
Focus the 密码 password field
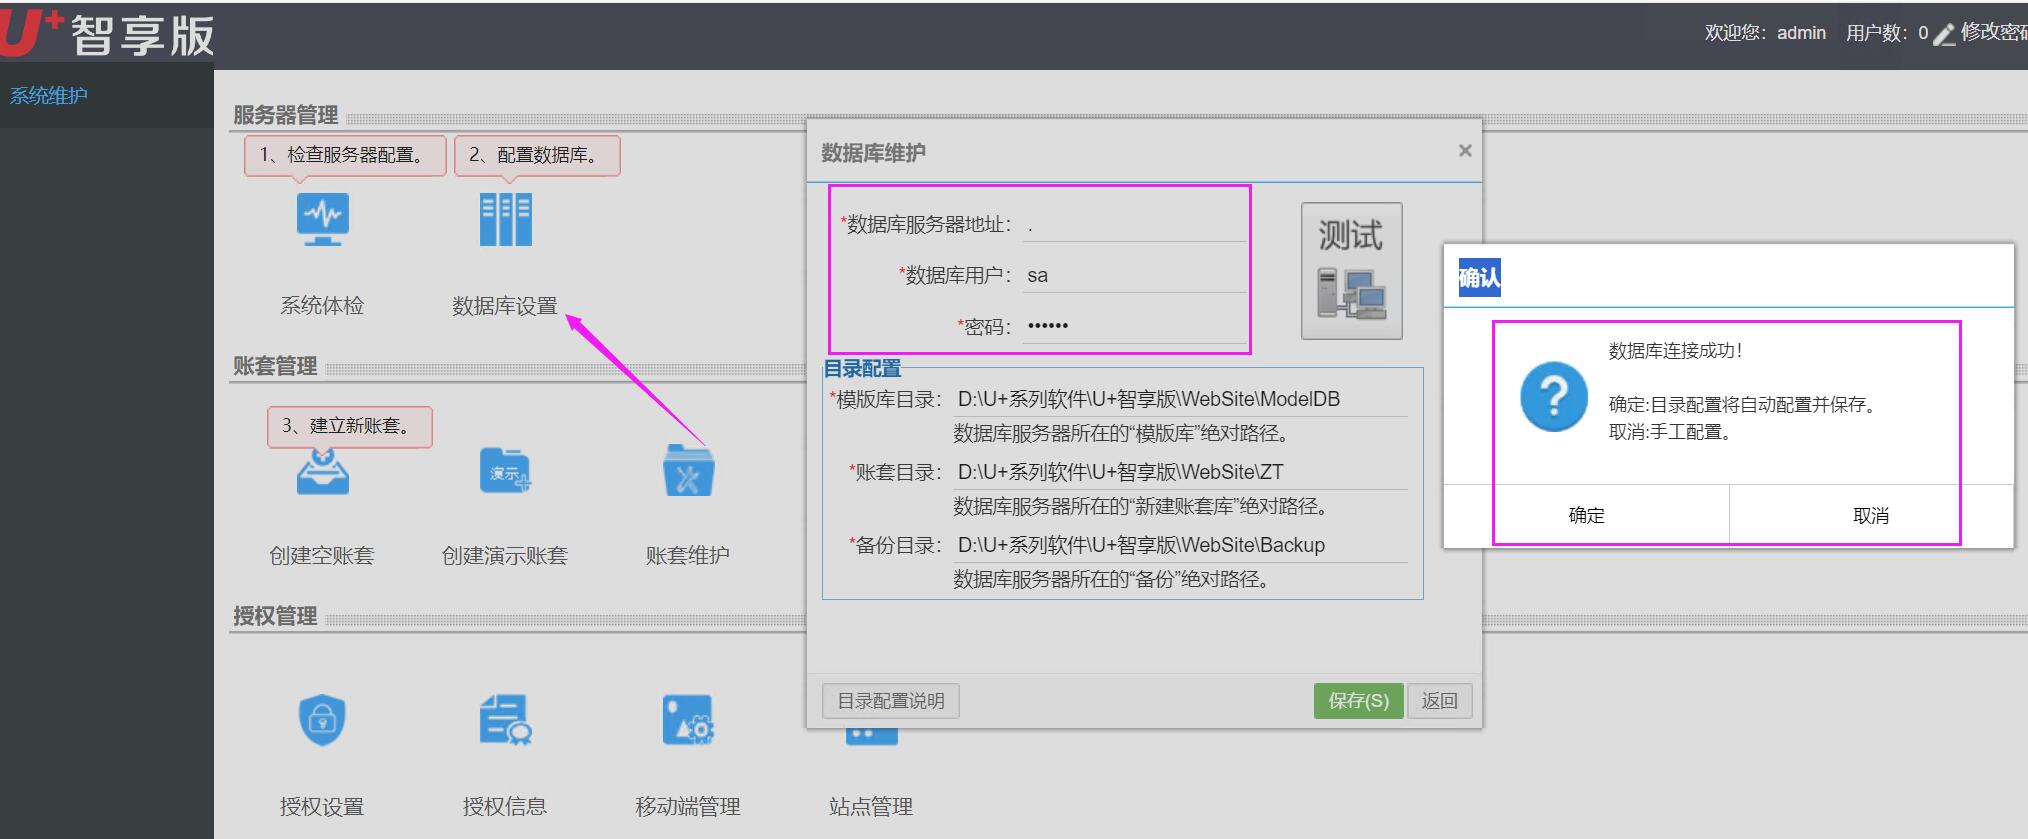tap(1134, 326)
